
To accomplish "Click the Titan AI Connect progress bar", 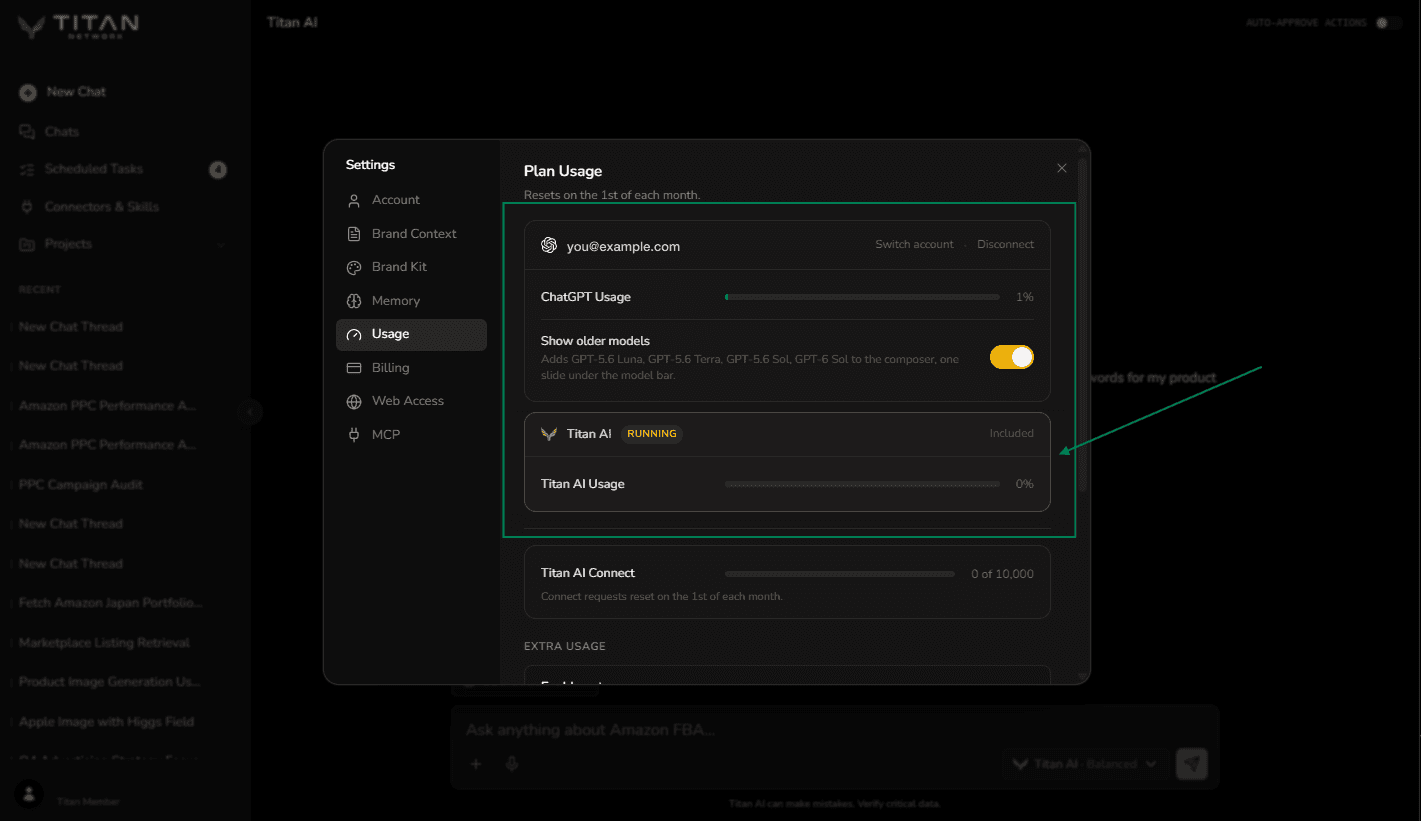I will pos(840,574).
